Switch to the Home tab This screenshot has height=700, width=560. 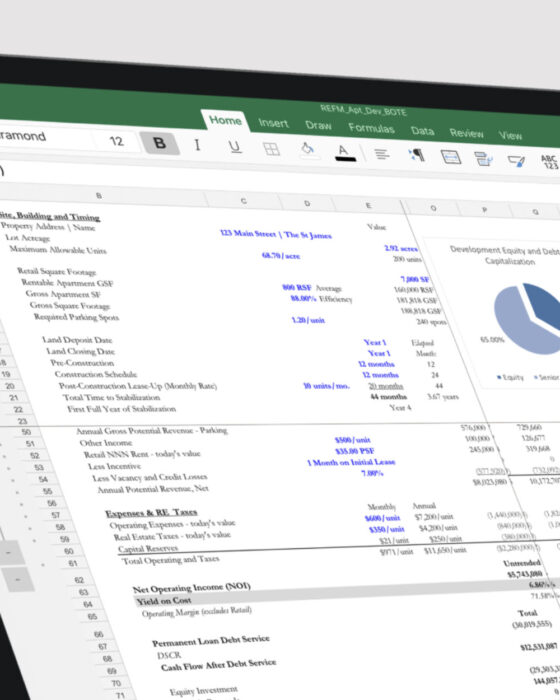click(226, 120)
